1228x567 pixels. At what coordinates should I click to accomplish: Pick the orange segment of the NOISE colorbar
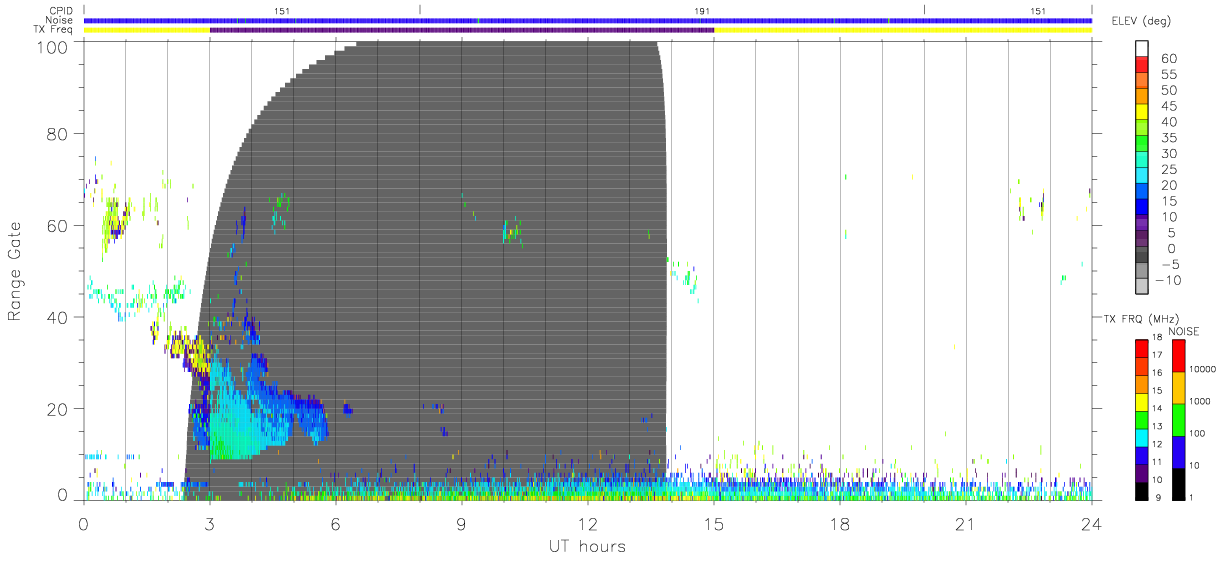[x=1177, y=387]
